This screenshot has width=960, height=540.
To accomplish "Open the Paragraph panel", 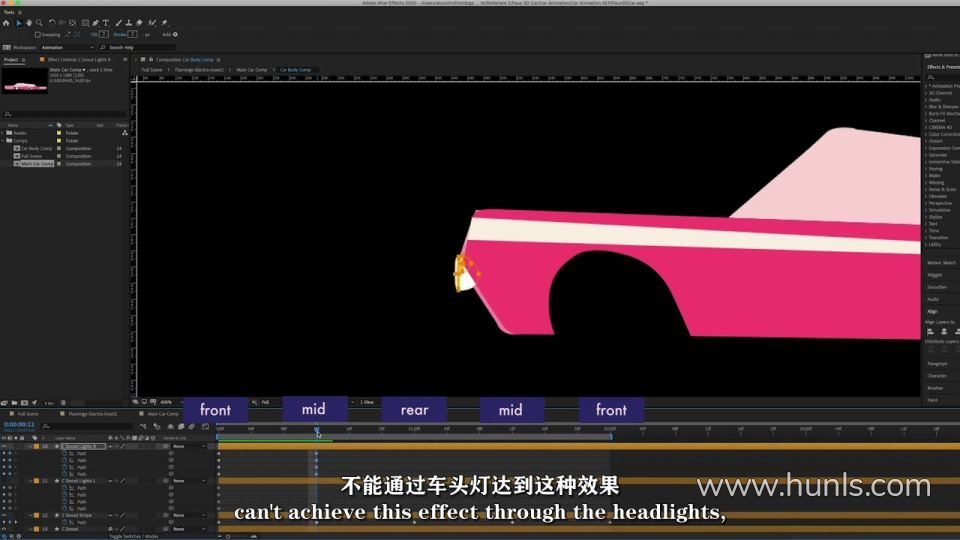I will [937, 364].
